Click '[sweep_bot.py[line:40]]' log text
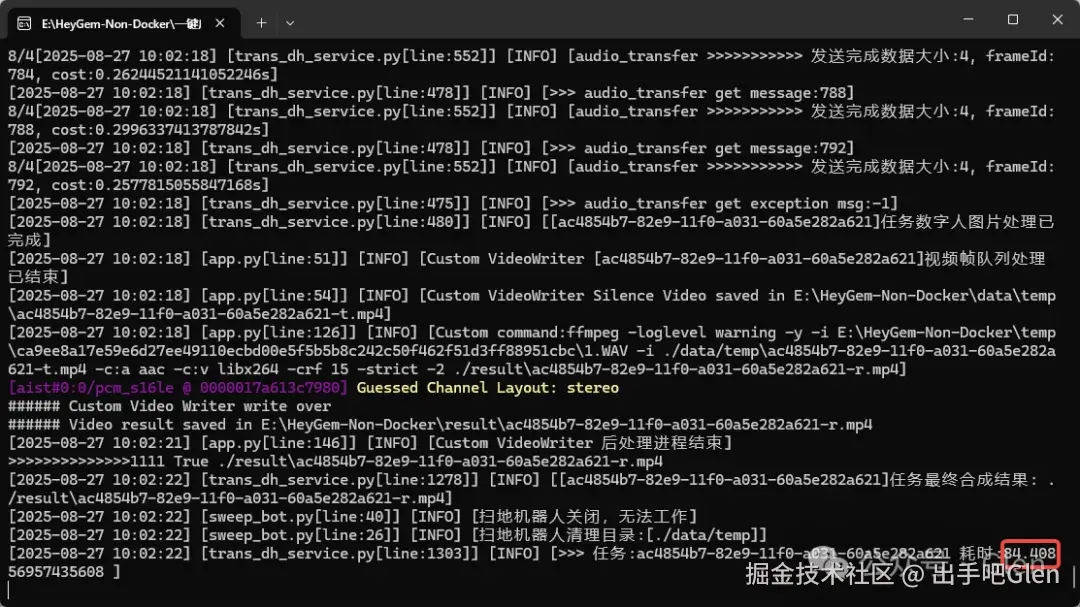 pos(300,517)
